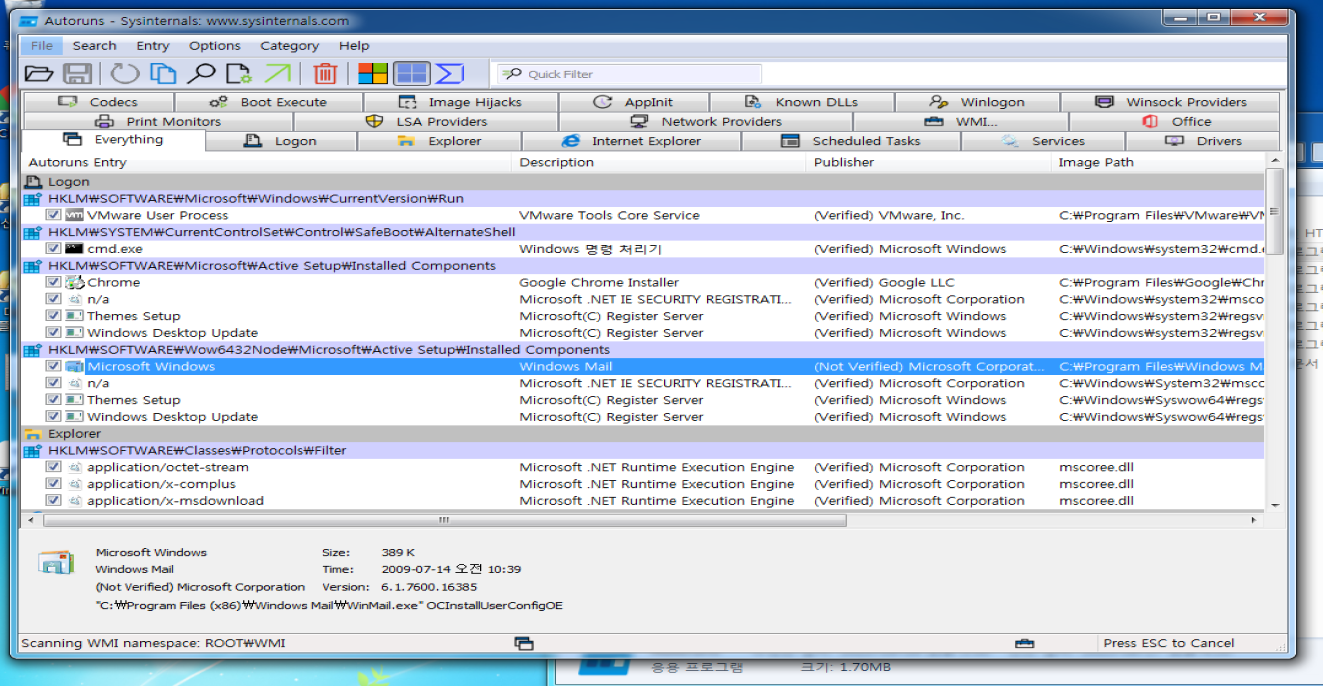Switch to the Services tab

1043,141
